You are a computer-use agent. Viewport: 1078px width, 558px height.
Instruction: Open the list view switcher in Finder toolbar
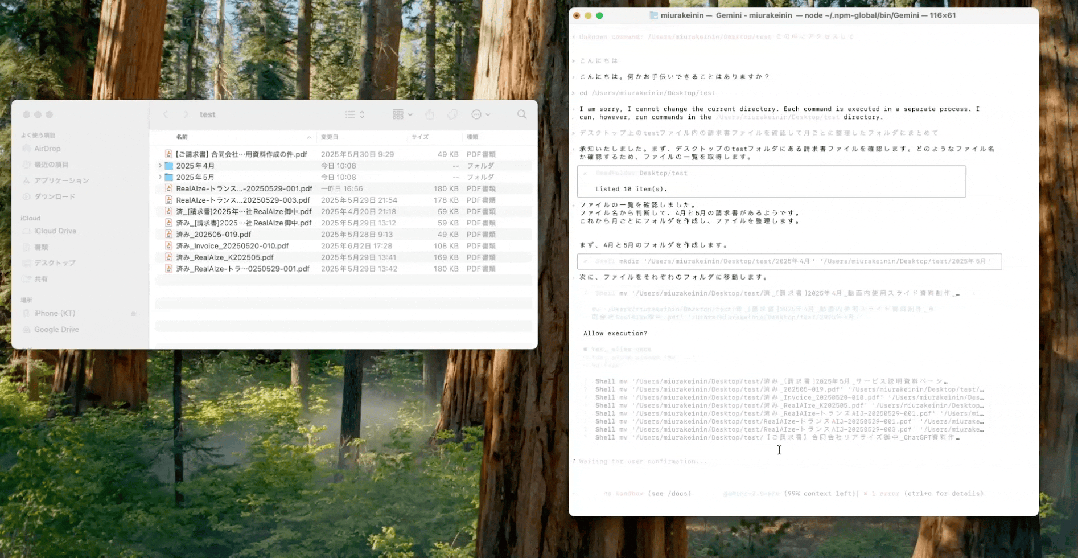tap(355, 114)
